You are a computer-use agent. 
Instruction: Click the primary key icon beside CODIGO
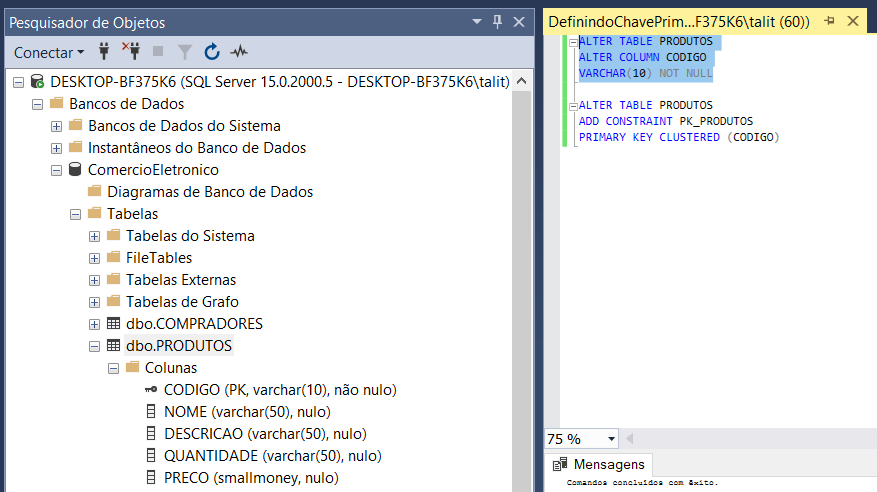(151, 389)
